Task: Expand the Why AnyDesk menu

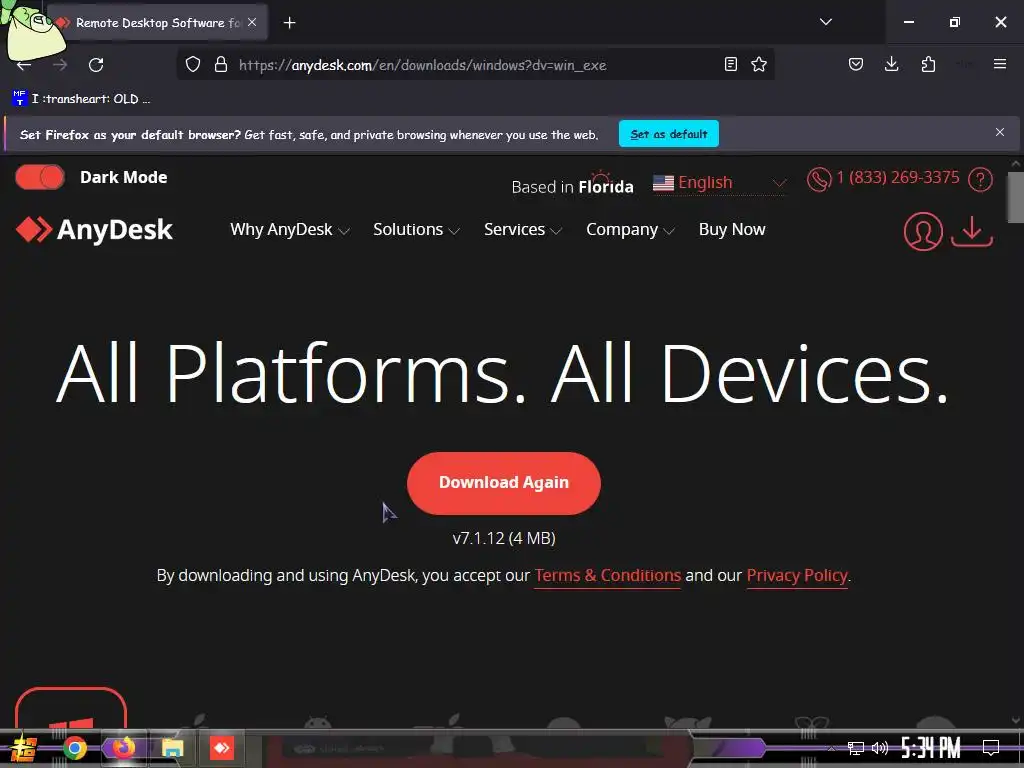Action: coord(289,230)
